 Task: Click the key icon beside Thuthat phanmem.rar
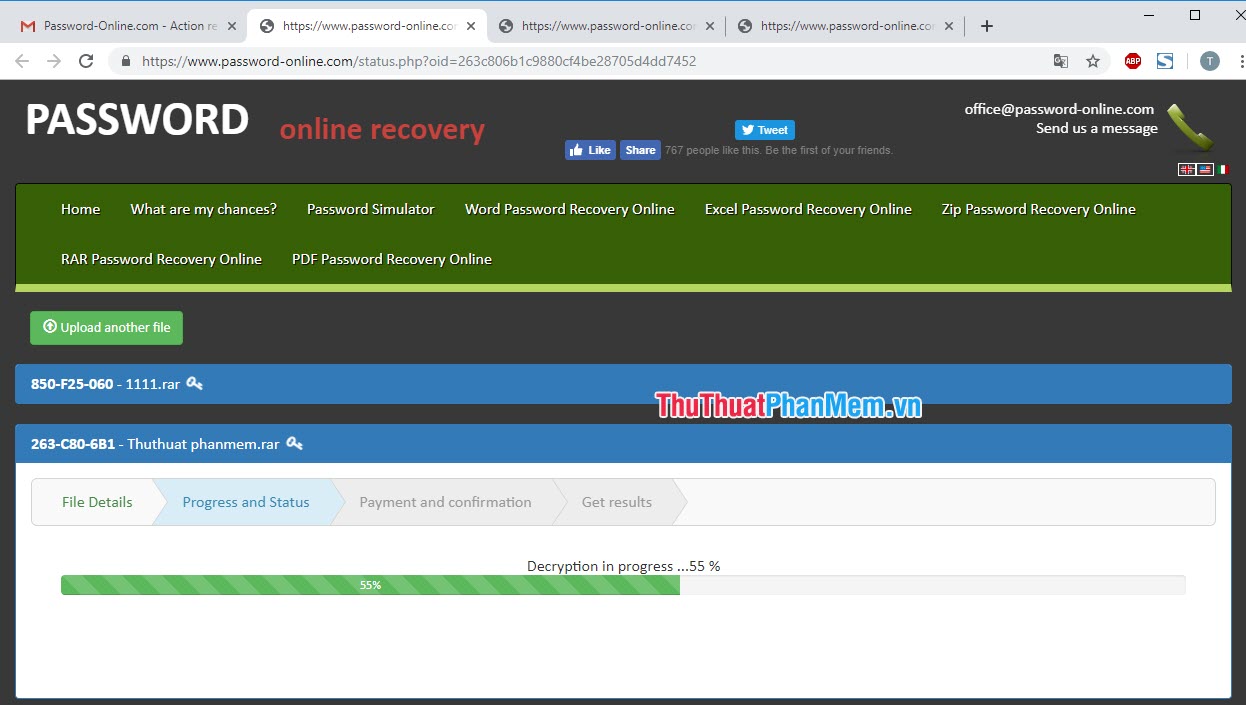click(x=294, y=443)
